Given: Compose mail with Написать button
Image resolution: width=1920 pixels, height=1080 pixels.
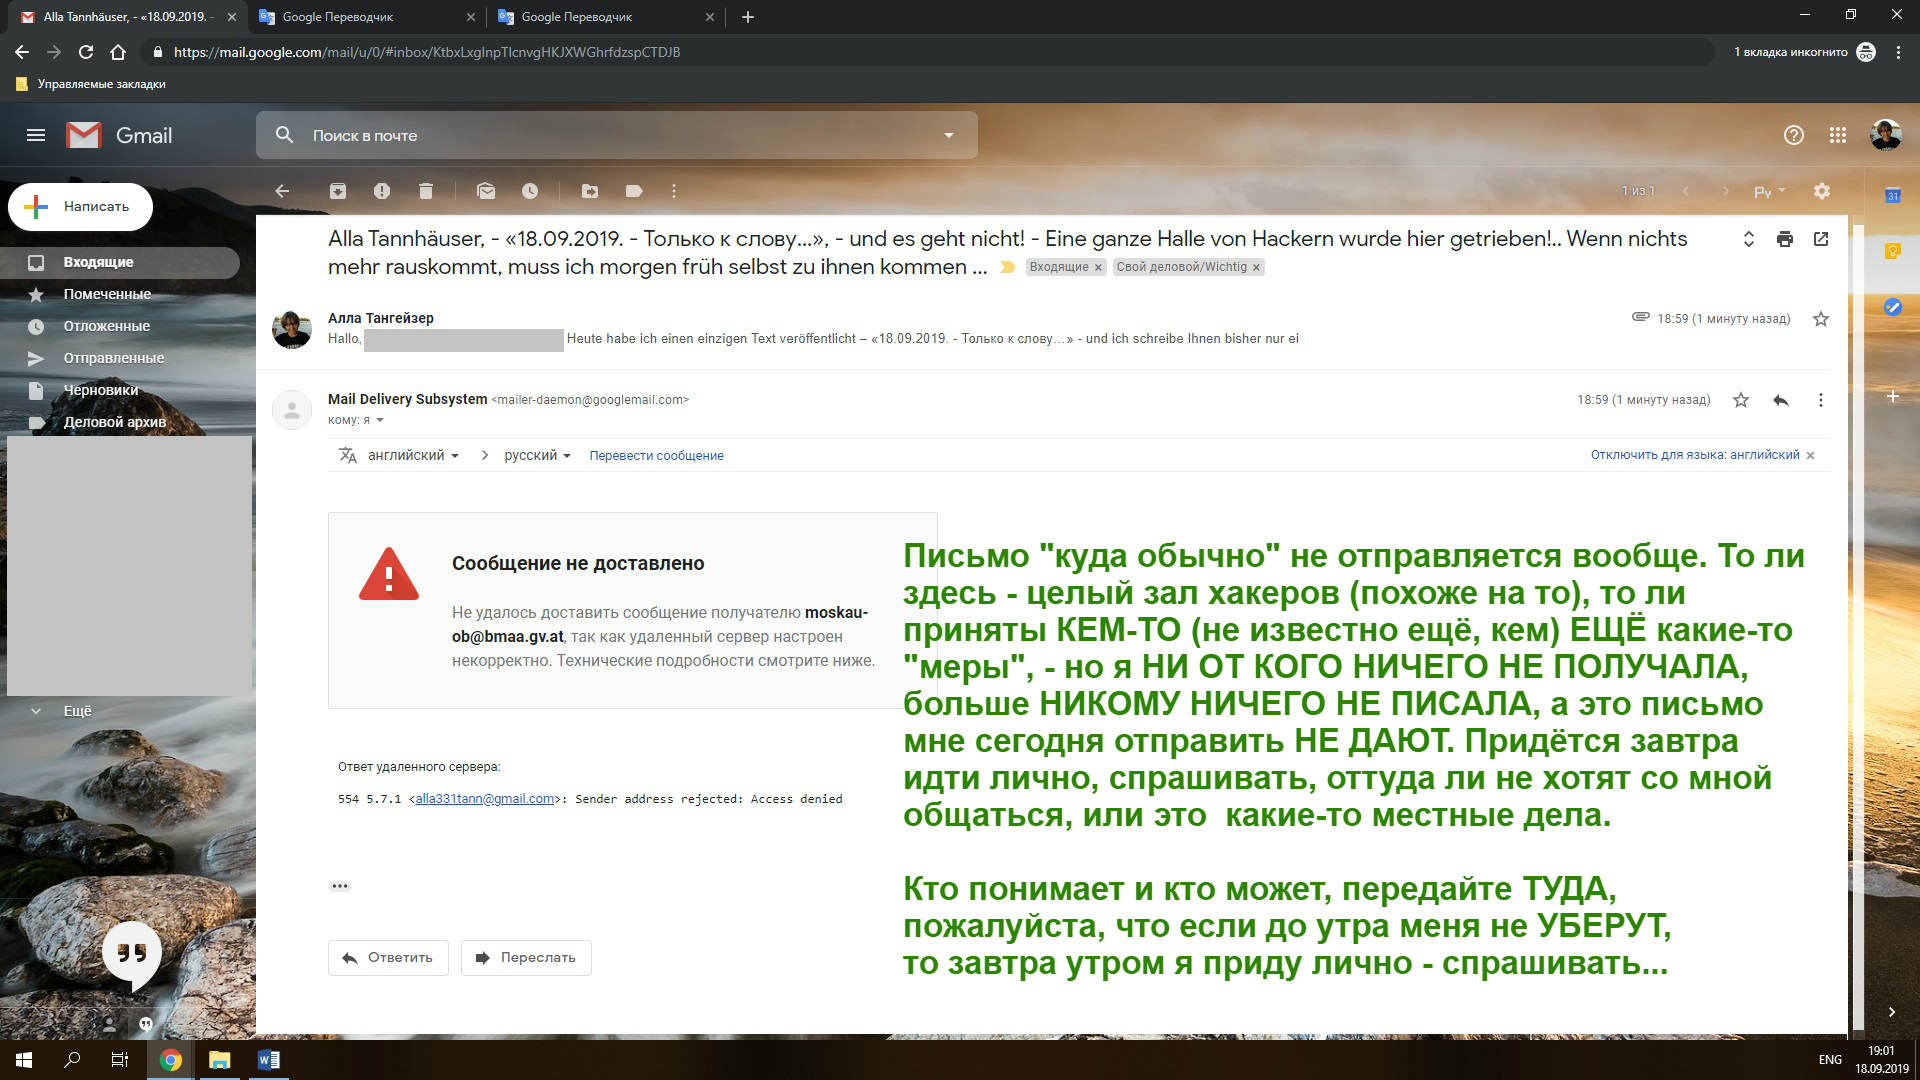Looking at the screenshot, I should pos(81,206).
